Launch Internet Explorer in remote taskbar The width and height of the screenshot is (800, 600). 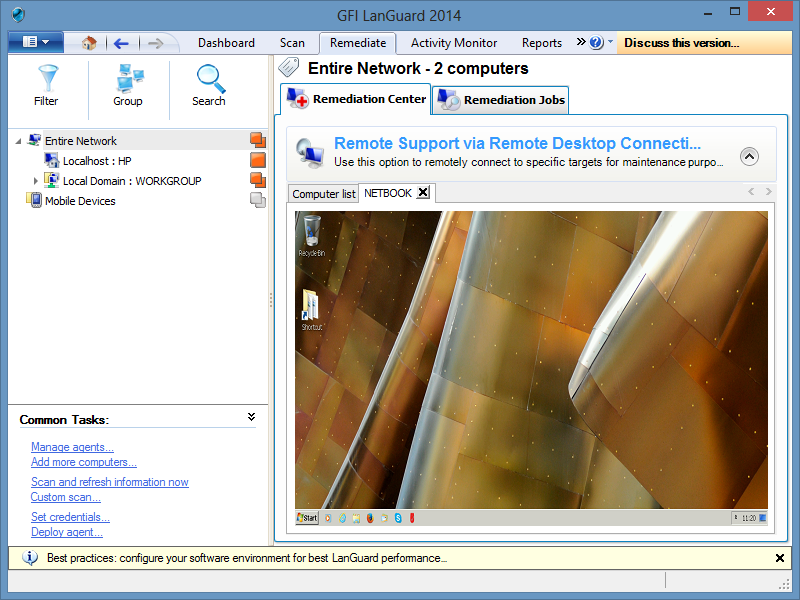(x=342, y=518)
